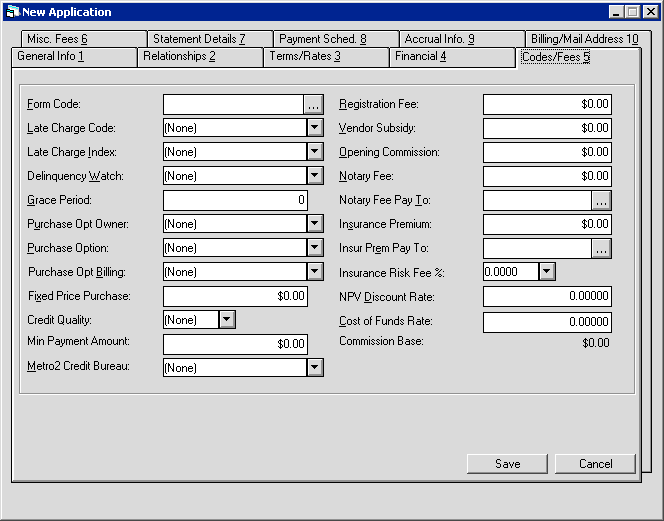The image size is (664, 521).
Task: Focus the Notary Fee amount field
Action: 547,176
